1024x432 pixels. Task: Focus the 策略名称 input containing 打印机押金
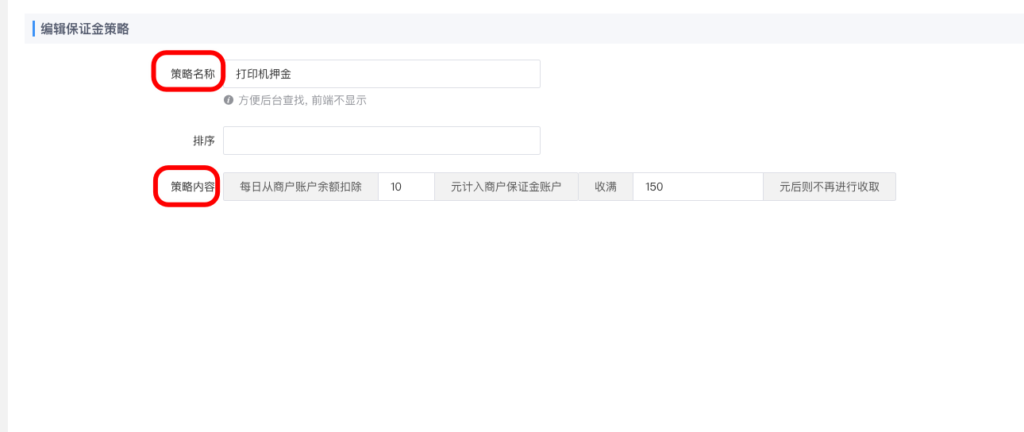click(x=381, y=74)
